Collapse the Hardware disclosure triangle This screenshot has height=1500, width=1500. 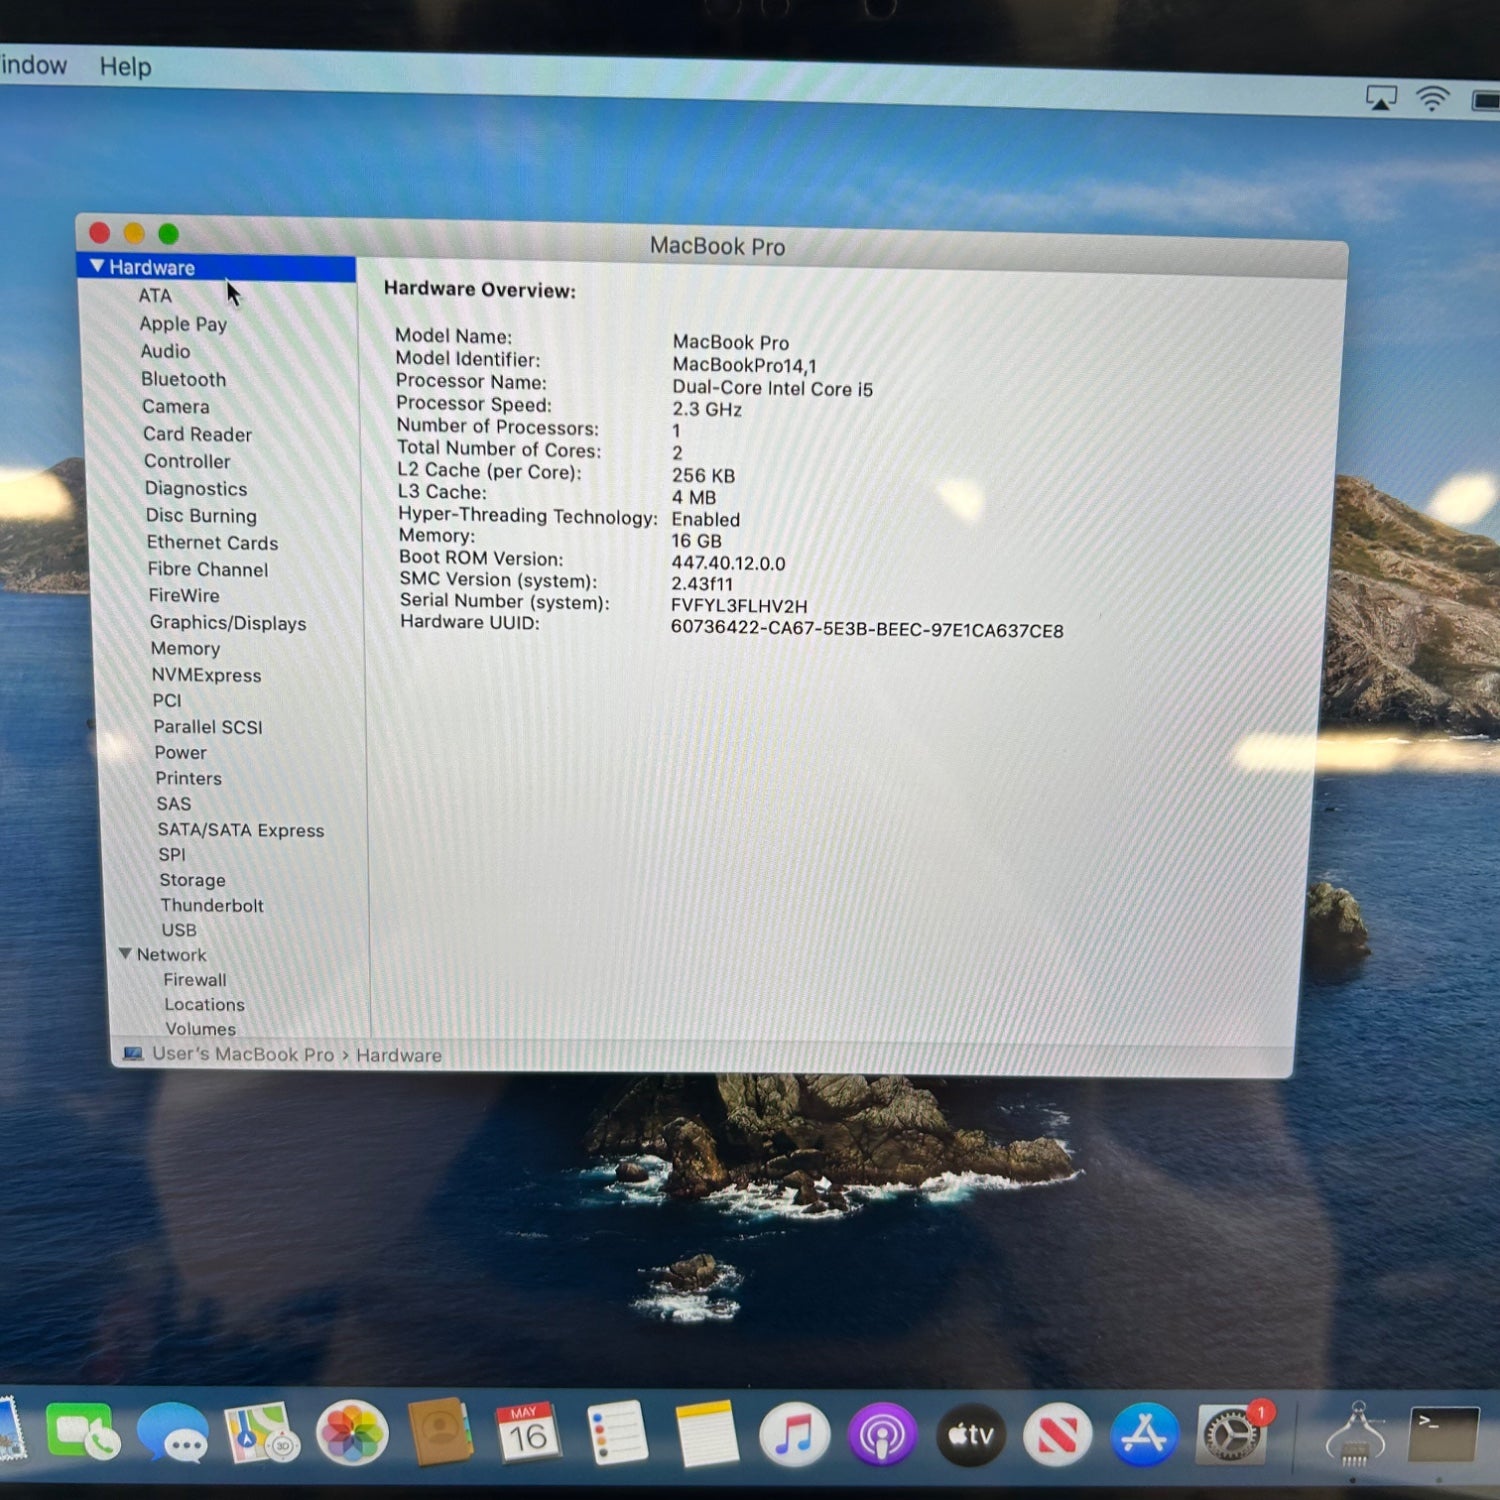(x=96, y=266)
